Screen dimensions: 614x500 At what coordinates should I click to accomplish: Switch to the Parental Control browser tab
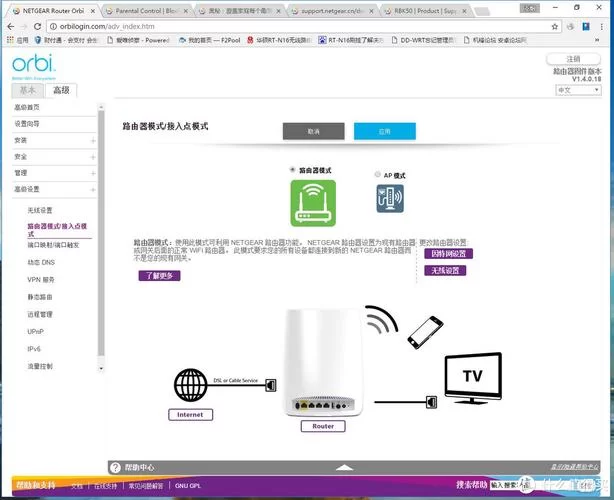pyautogui.click(x=145, y=11)
